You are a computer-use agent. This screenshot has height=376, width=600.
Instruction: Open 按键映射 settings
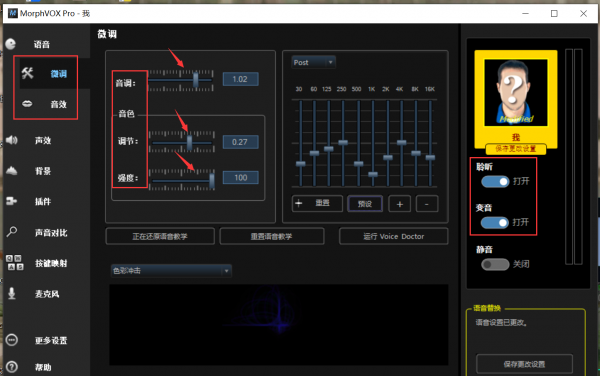click(x=51, y=263)
